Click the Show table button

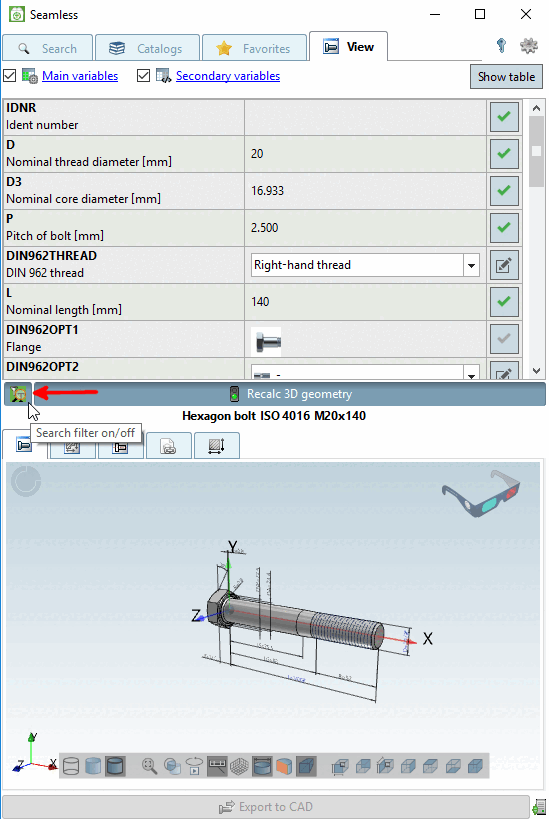[506, 77]
